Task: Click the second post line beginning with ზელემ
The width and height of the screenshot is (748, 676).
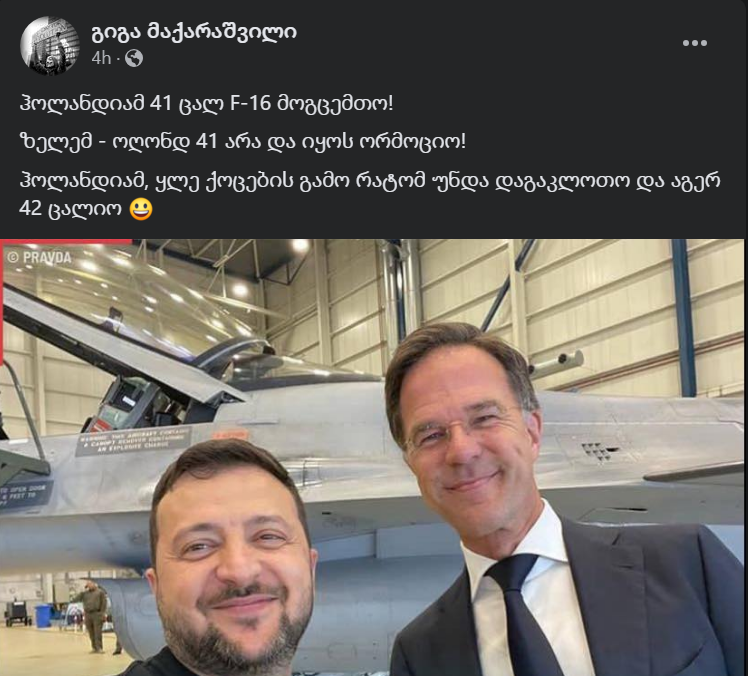Action: pos(242,142)
